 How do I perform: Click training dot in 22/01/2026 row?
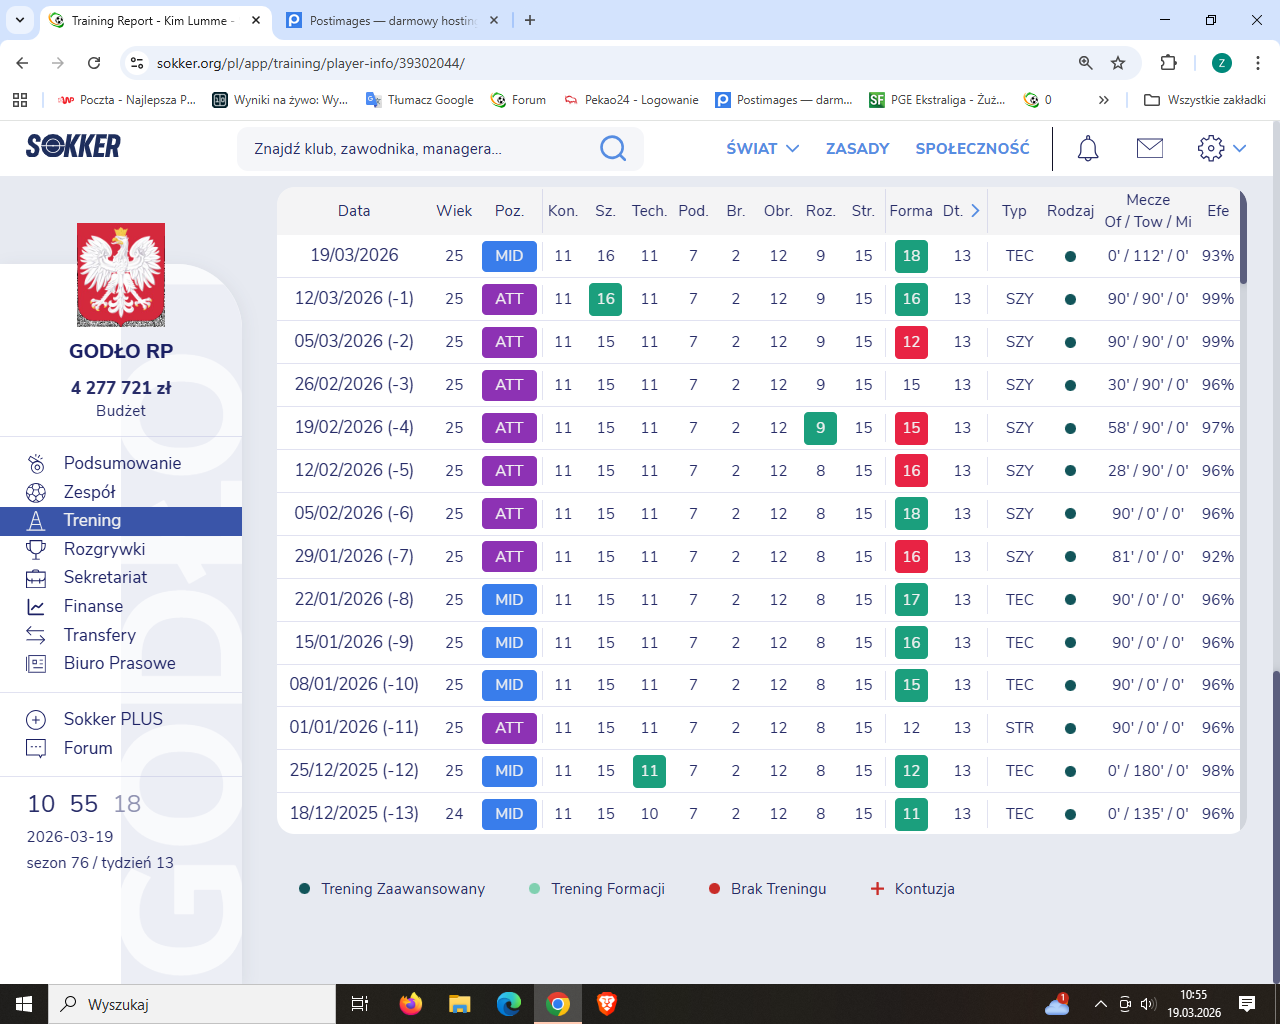[x=1070, y=600]
